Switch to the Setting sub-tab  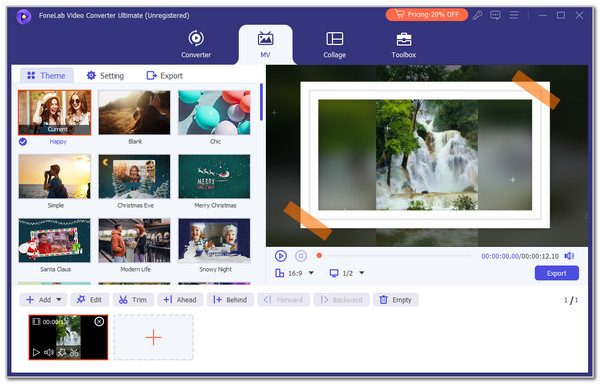105,75
